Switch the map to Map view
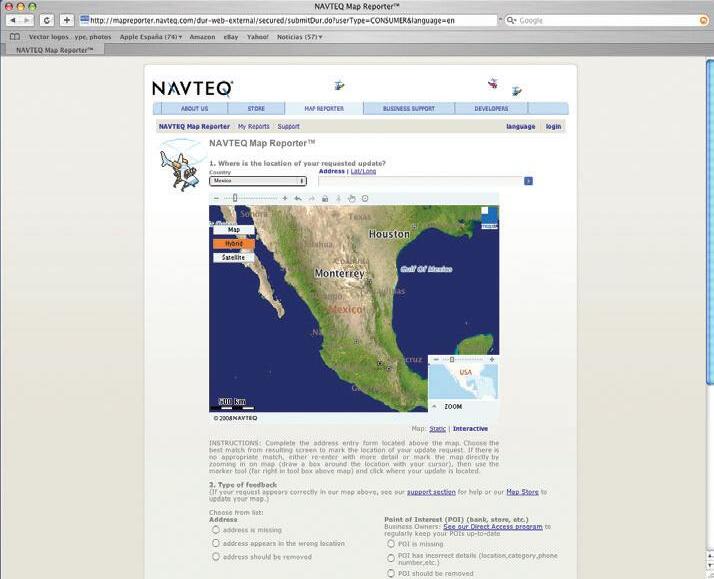714x579 pixels. pyautogui.click(x=234, y=230)
